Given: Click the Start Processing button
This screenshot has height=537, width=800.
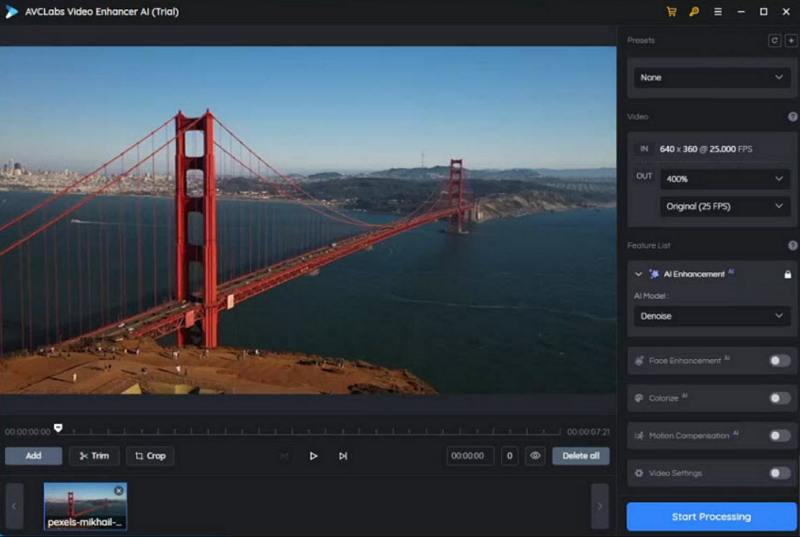Looking at the screenshot, I should tap(711, 517).
